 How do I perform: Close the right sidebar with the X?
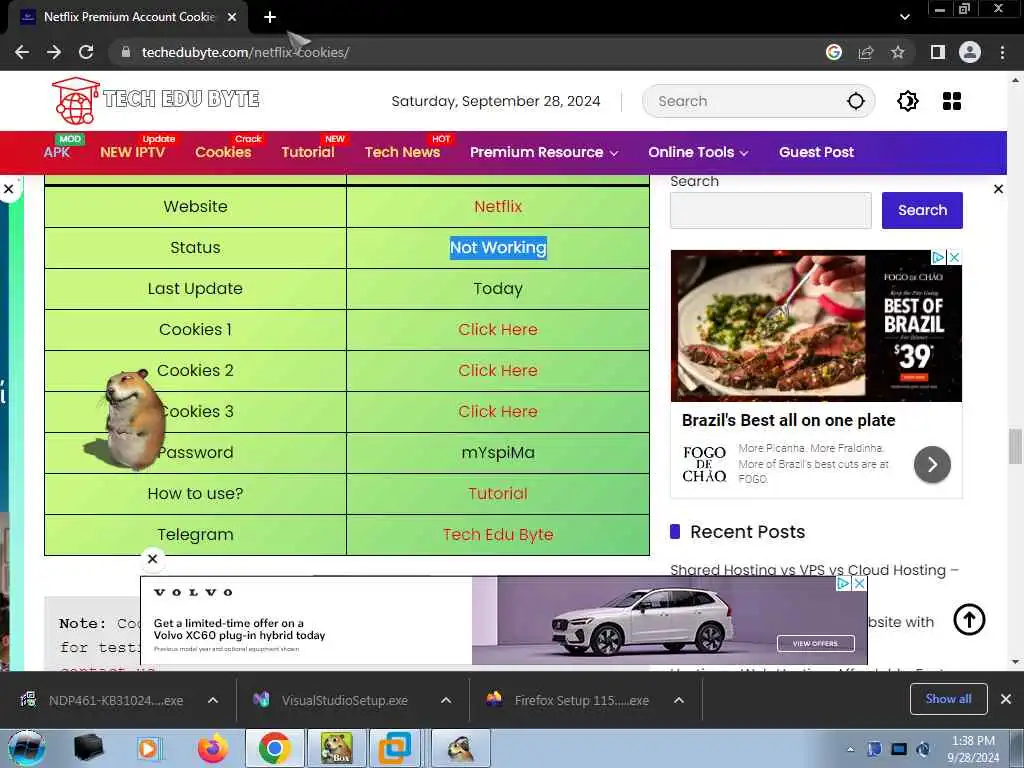pyautogui.click(x=999, y=189)
